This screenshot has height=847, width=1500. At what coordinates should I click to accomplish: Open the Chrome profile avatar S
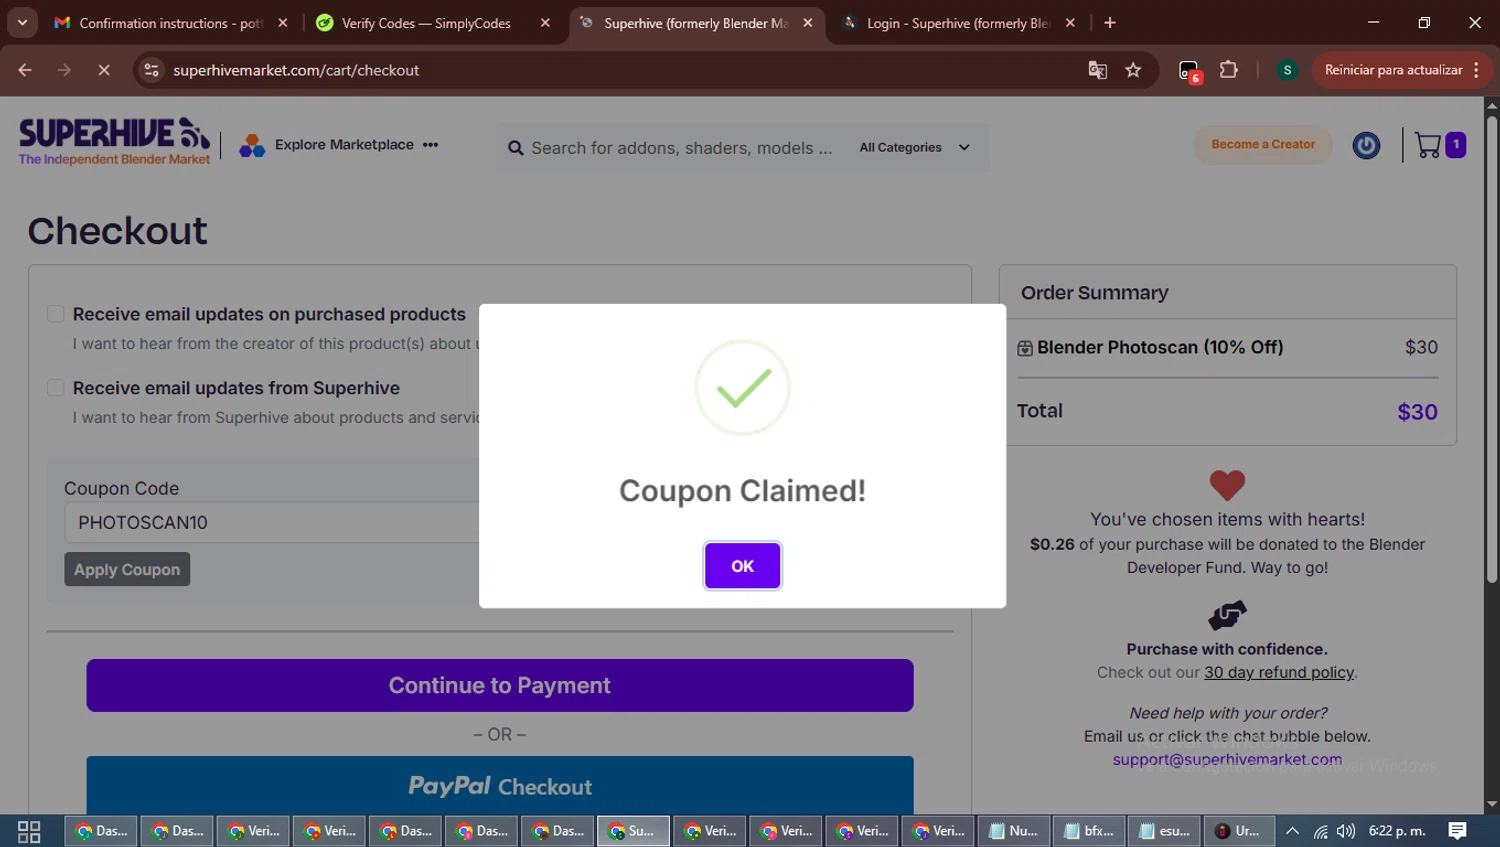coord(1287,70)
